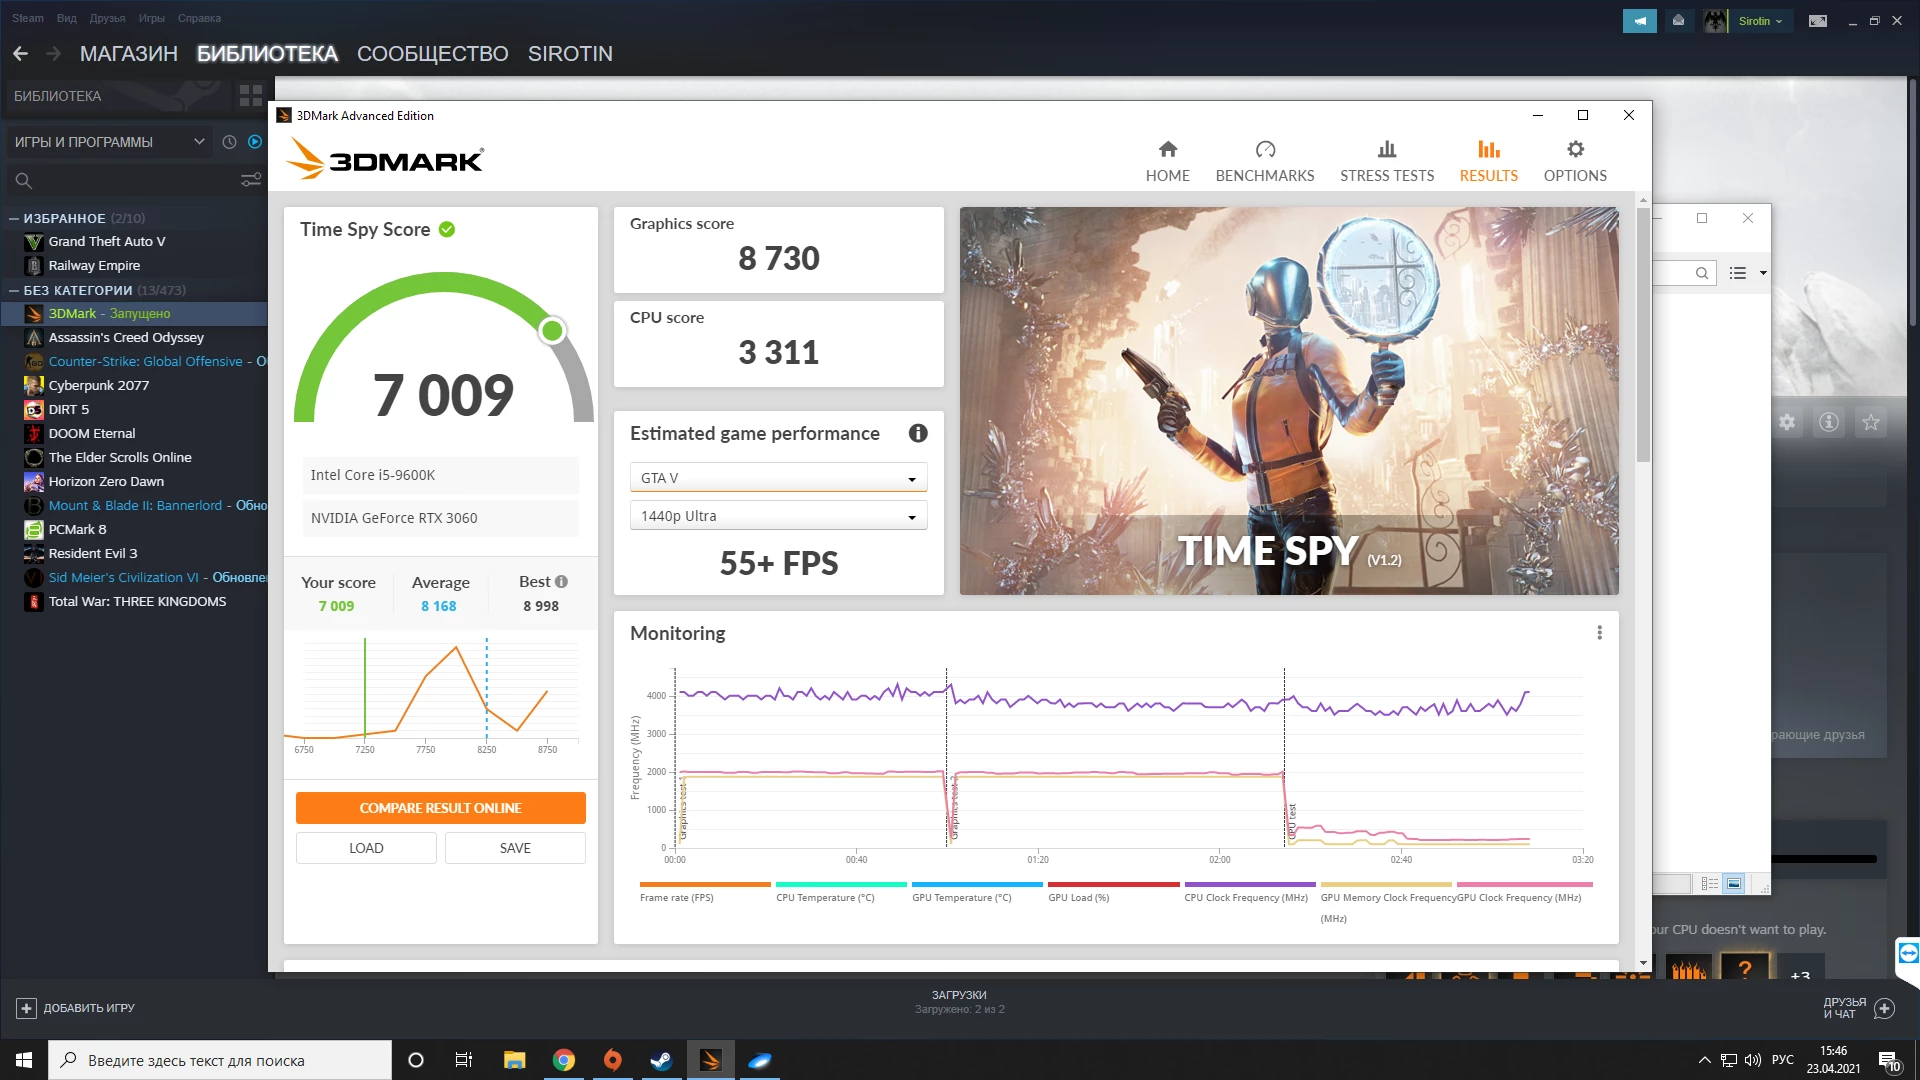Open the 3DMark Options tab

(1575, 162)
